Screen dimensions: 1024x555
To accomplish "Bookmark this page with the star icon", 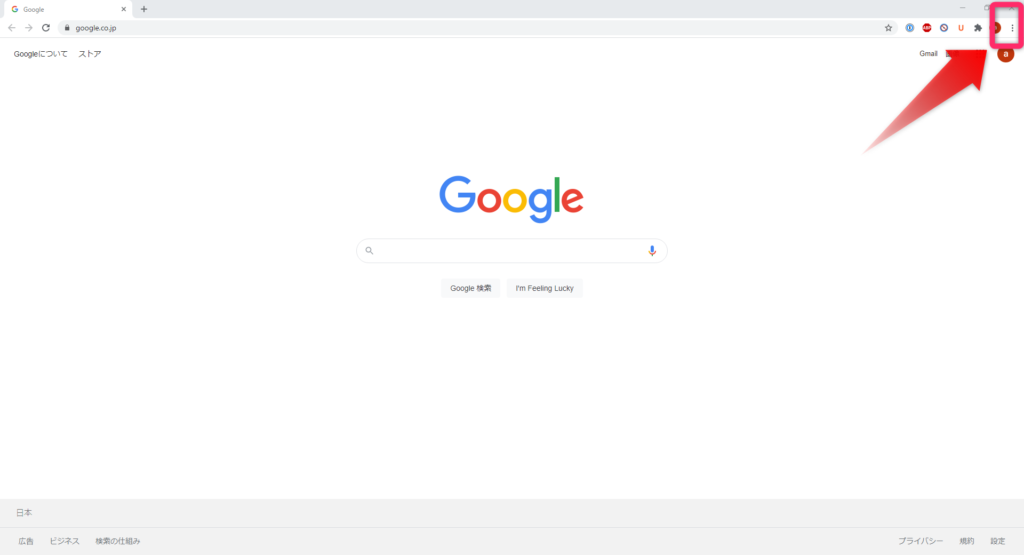I will pyautogui.click(x=888, y=28).
